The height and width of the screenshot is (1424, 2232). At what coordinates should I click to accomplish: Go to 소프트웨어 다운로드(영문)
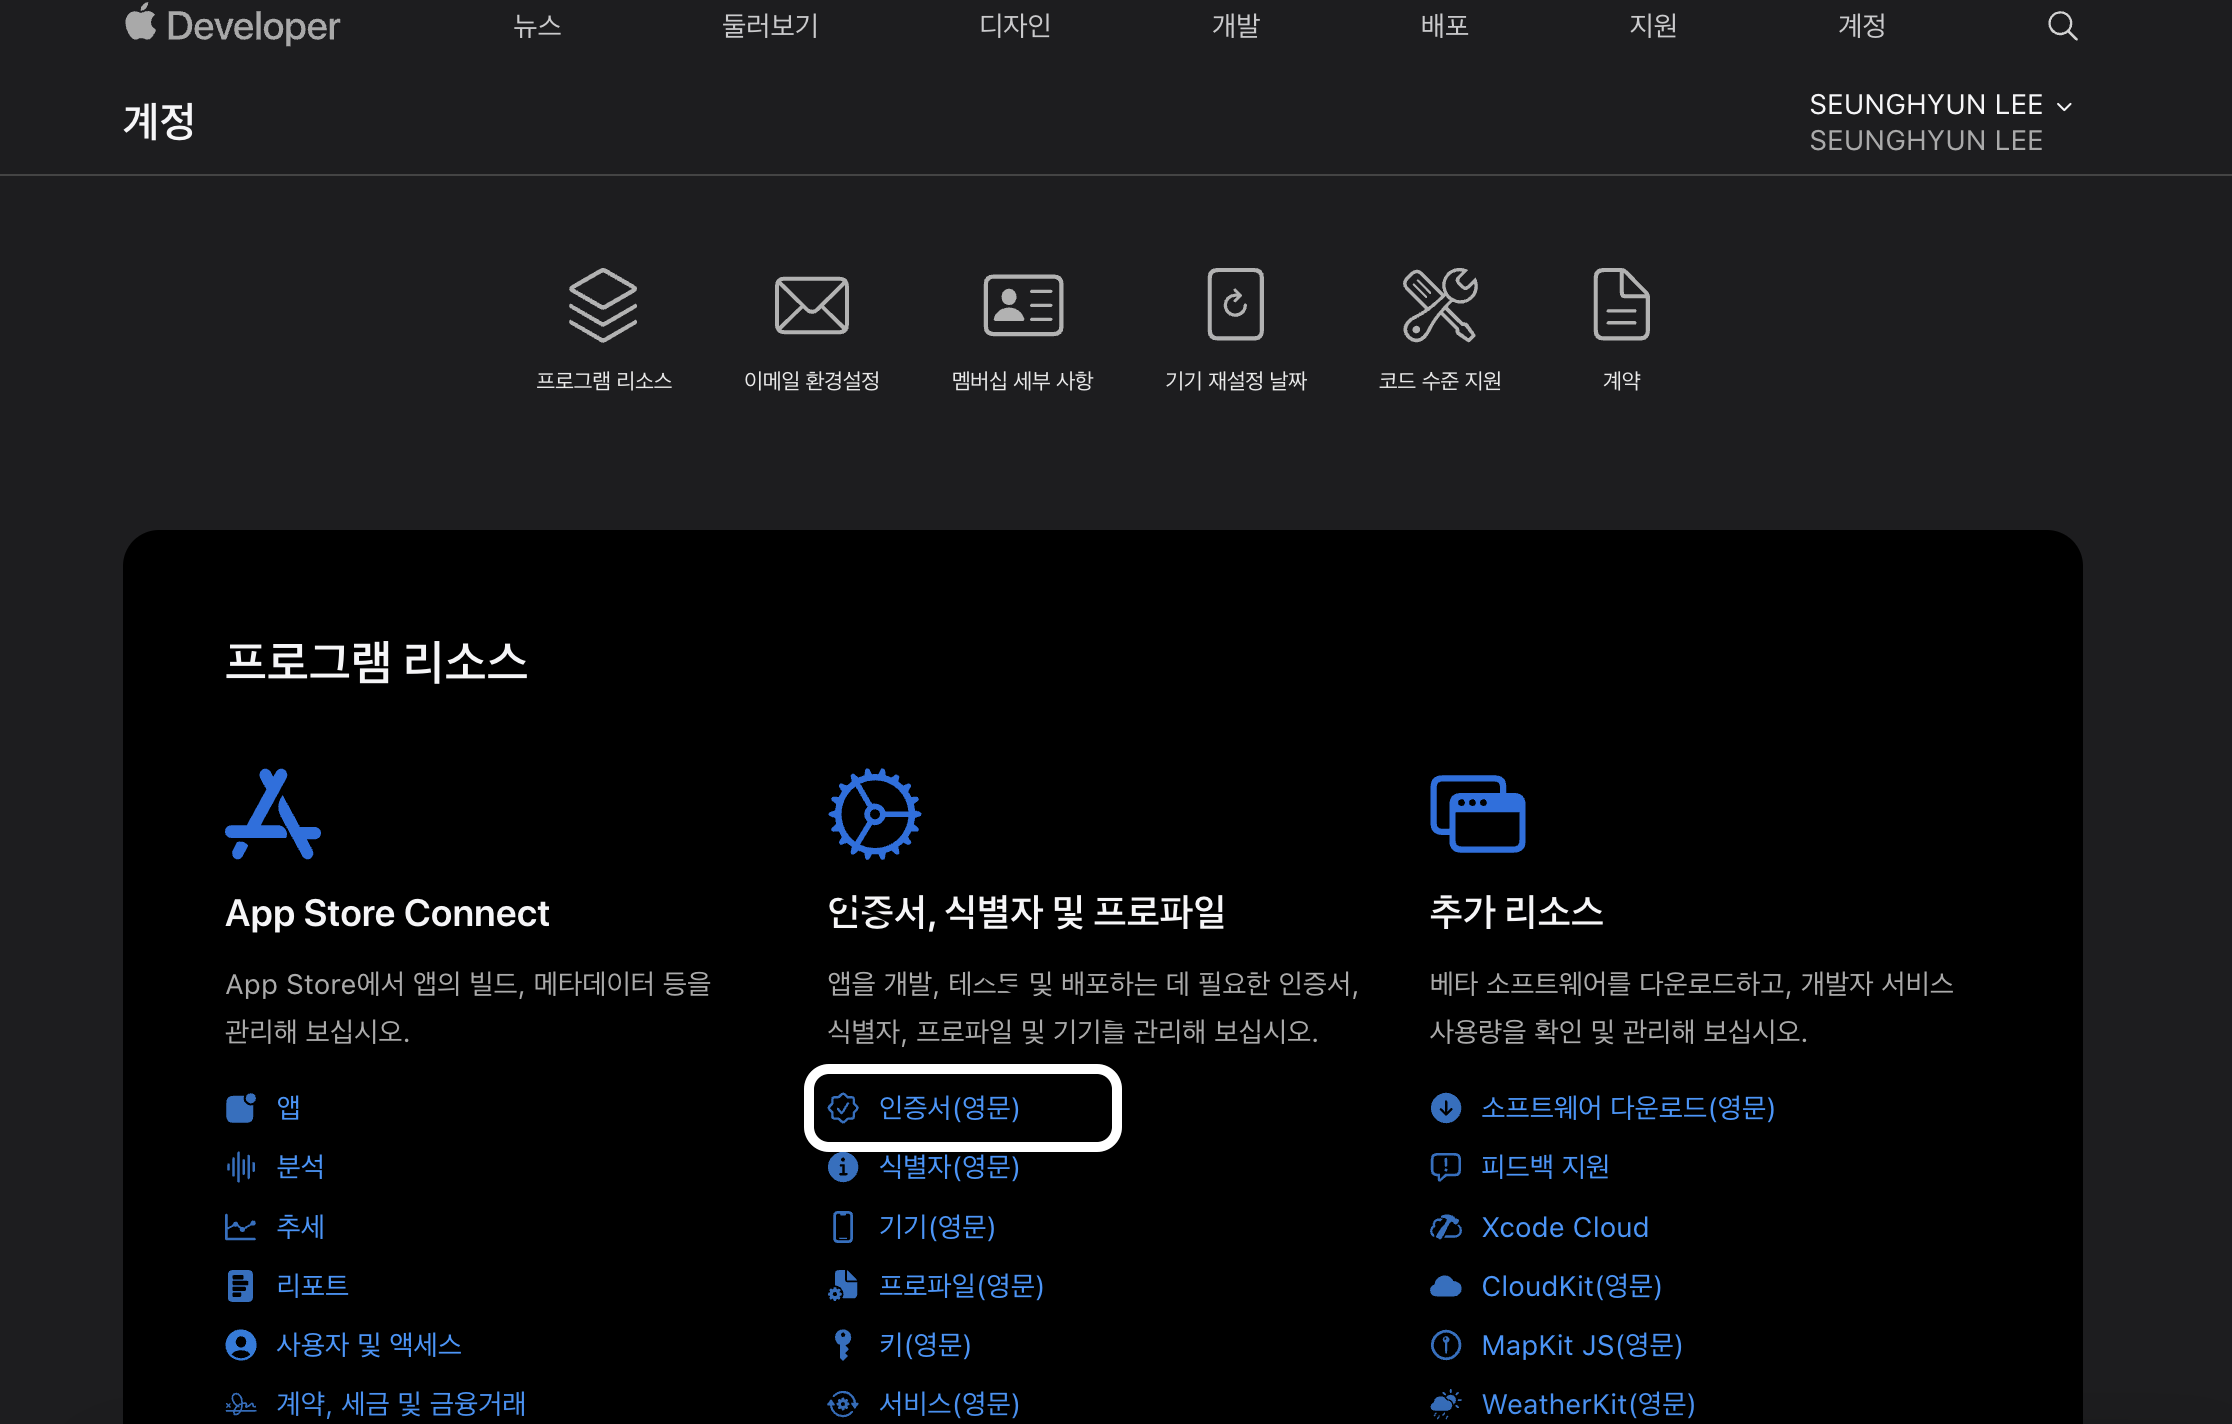[1627, 1108]
